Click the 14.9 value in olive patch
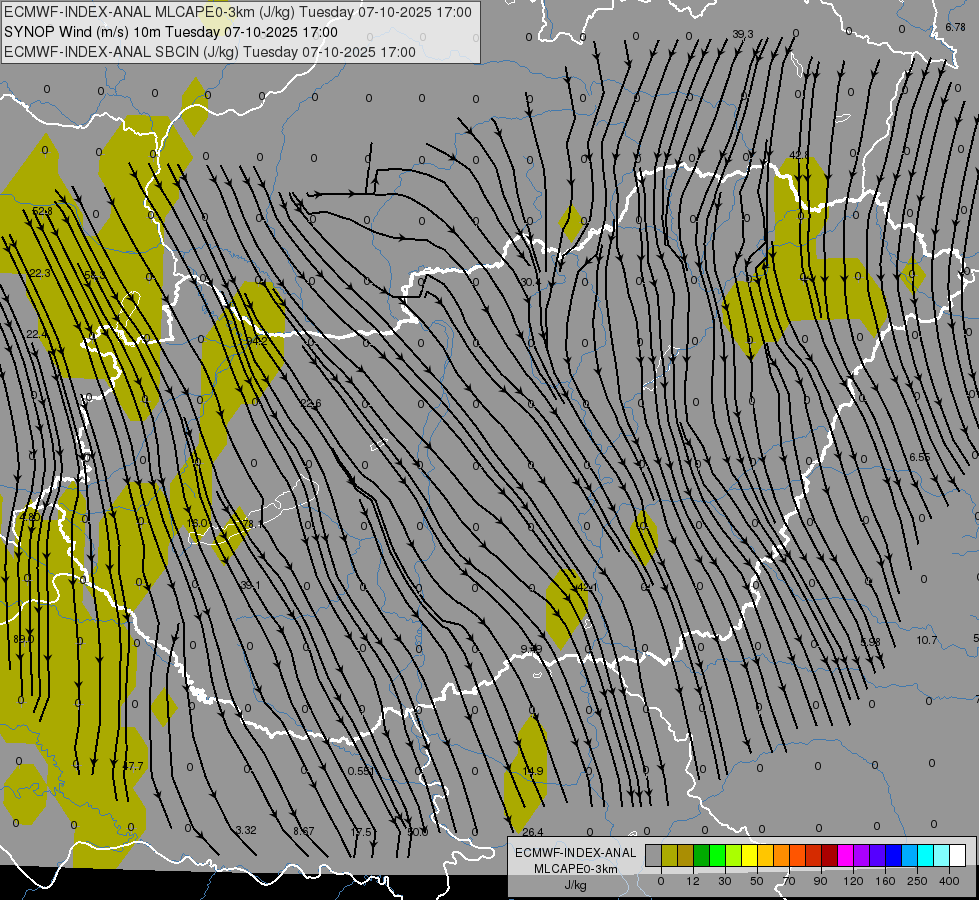Image resolution: width=979 pixels, height=900 pixels. [533, 771]
